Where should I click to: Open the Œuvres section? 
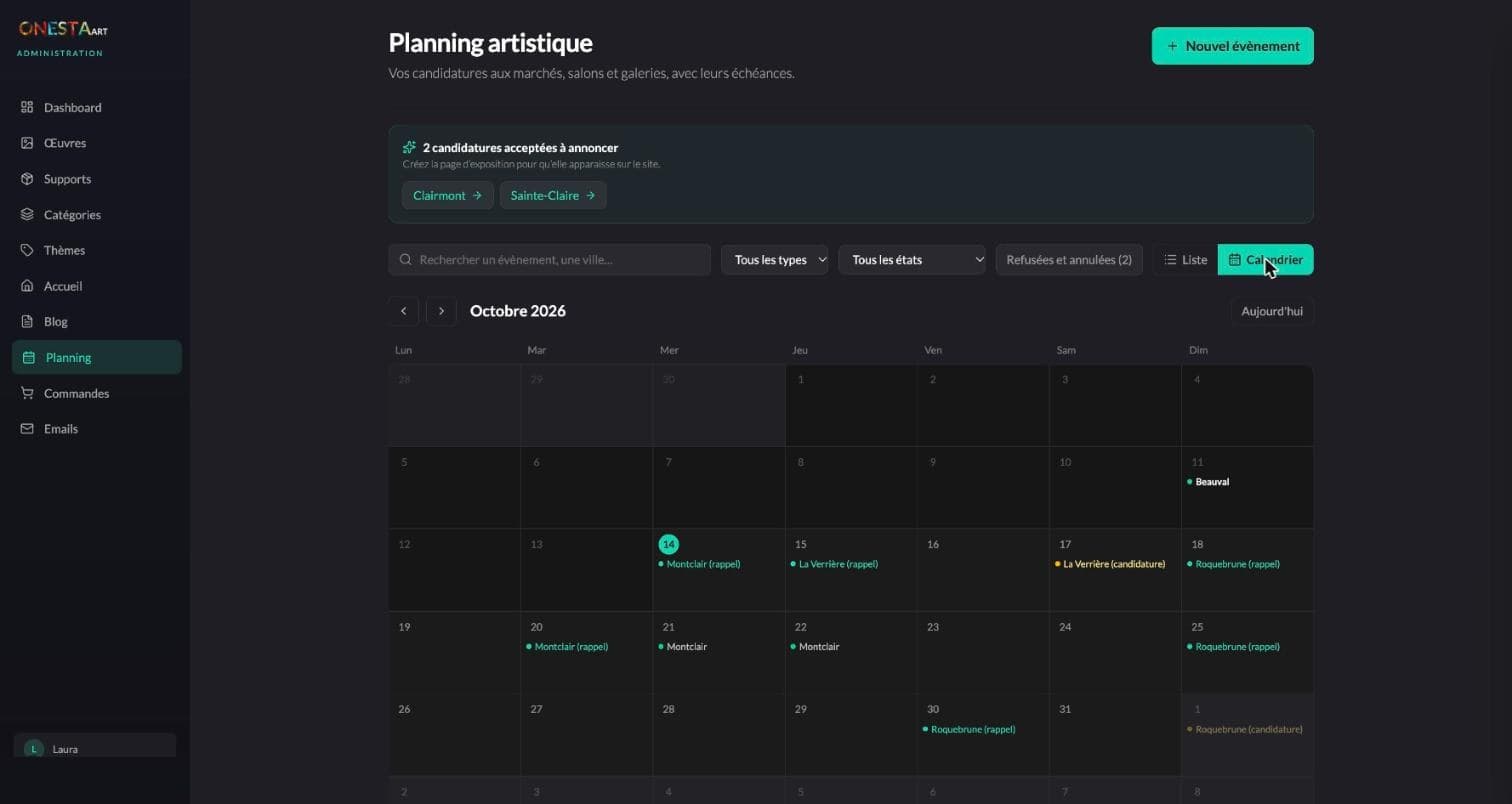[97, 143]
